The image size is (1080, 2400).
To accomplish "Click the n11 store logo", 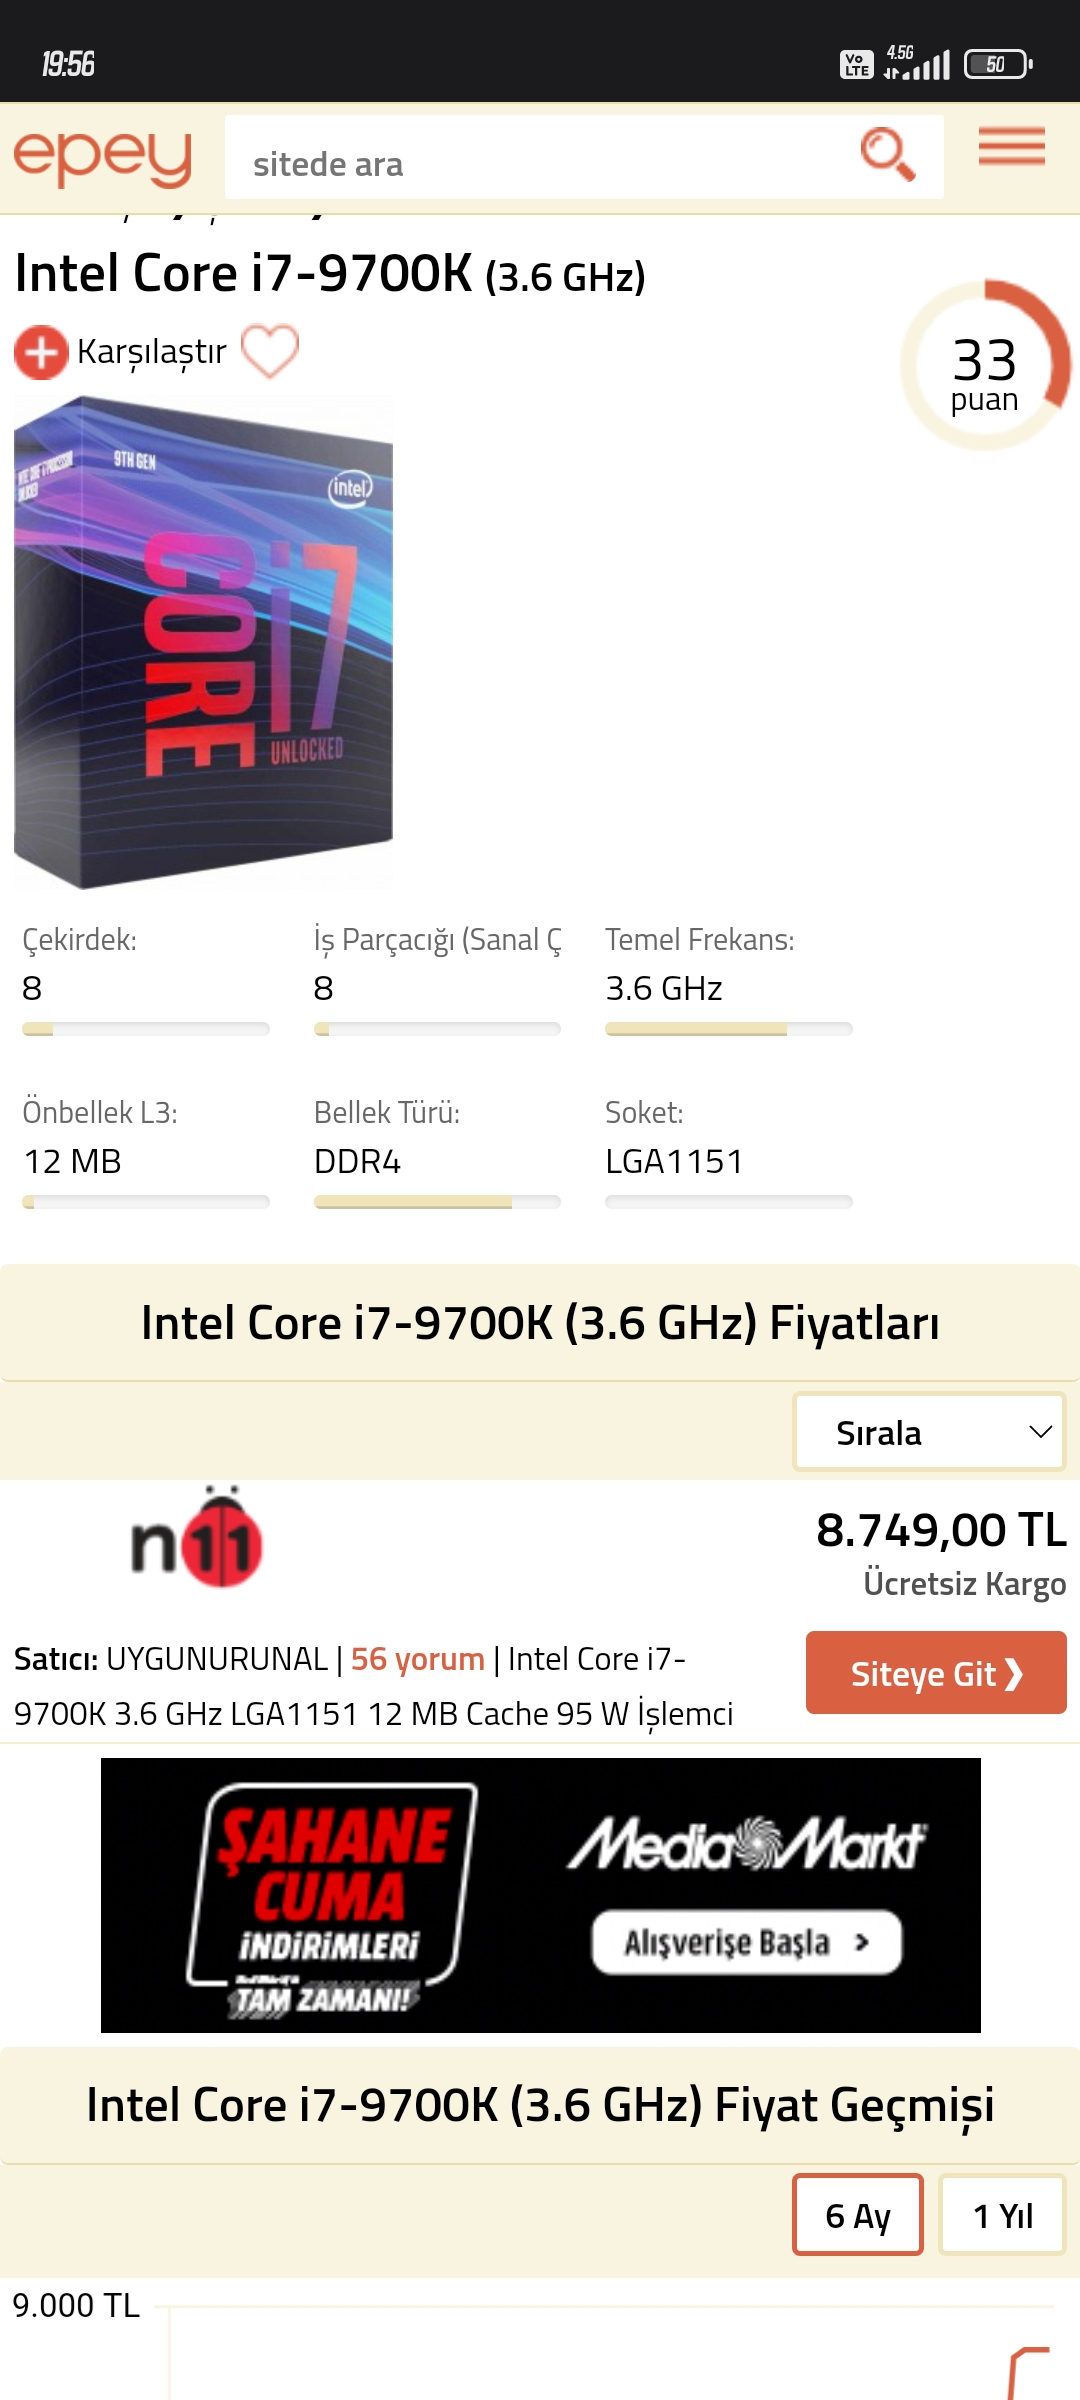I will tap(197, 1539).
